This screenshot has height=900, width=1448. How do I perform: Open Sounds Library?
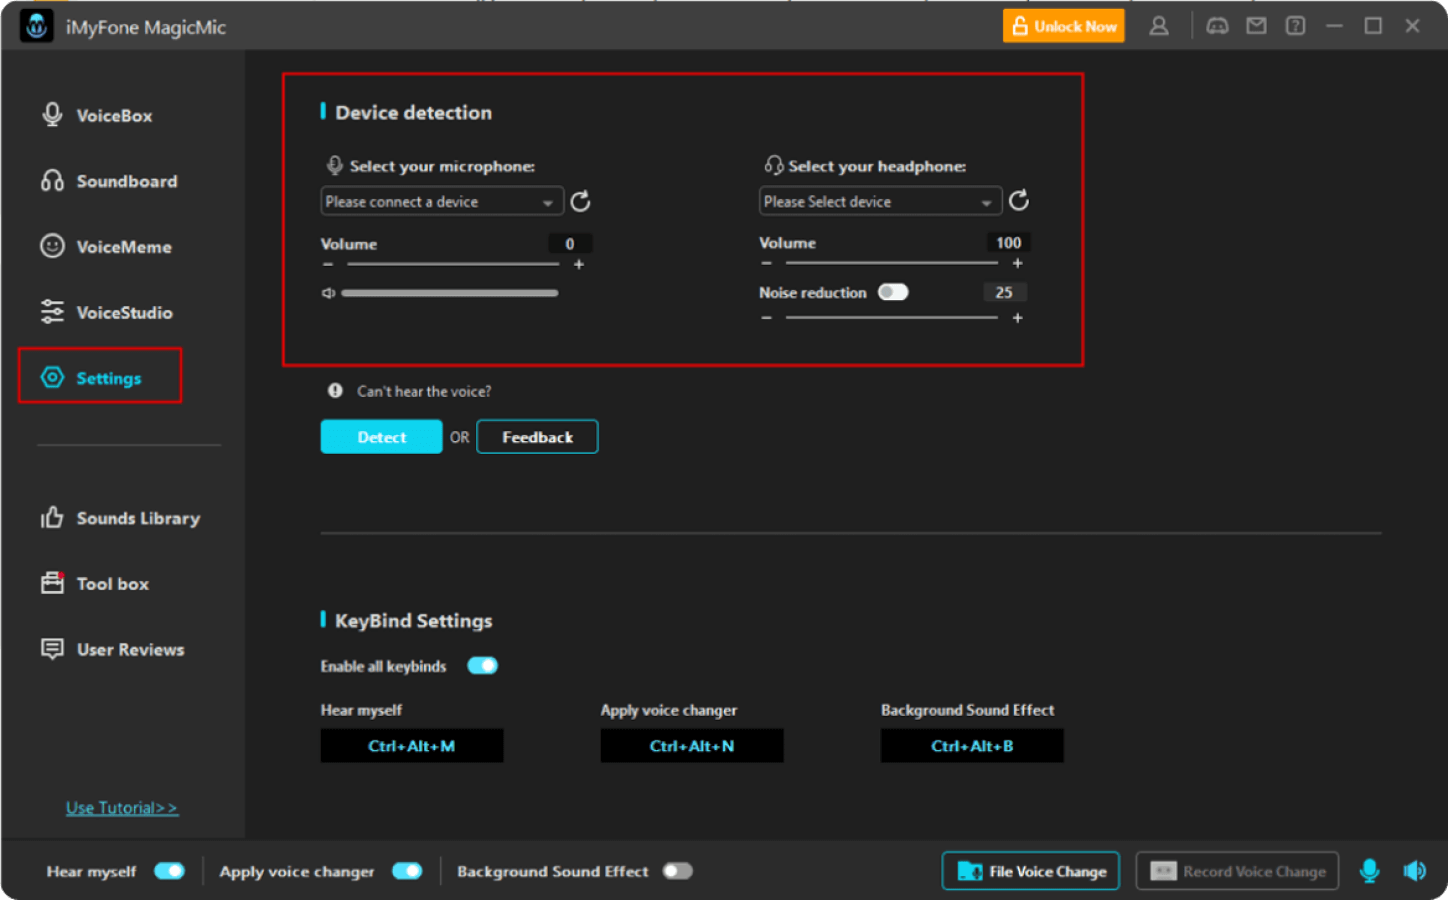(x=120, y=518)
